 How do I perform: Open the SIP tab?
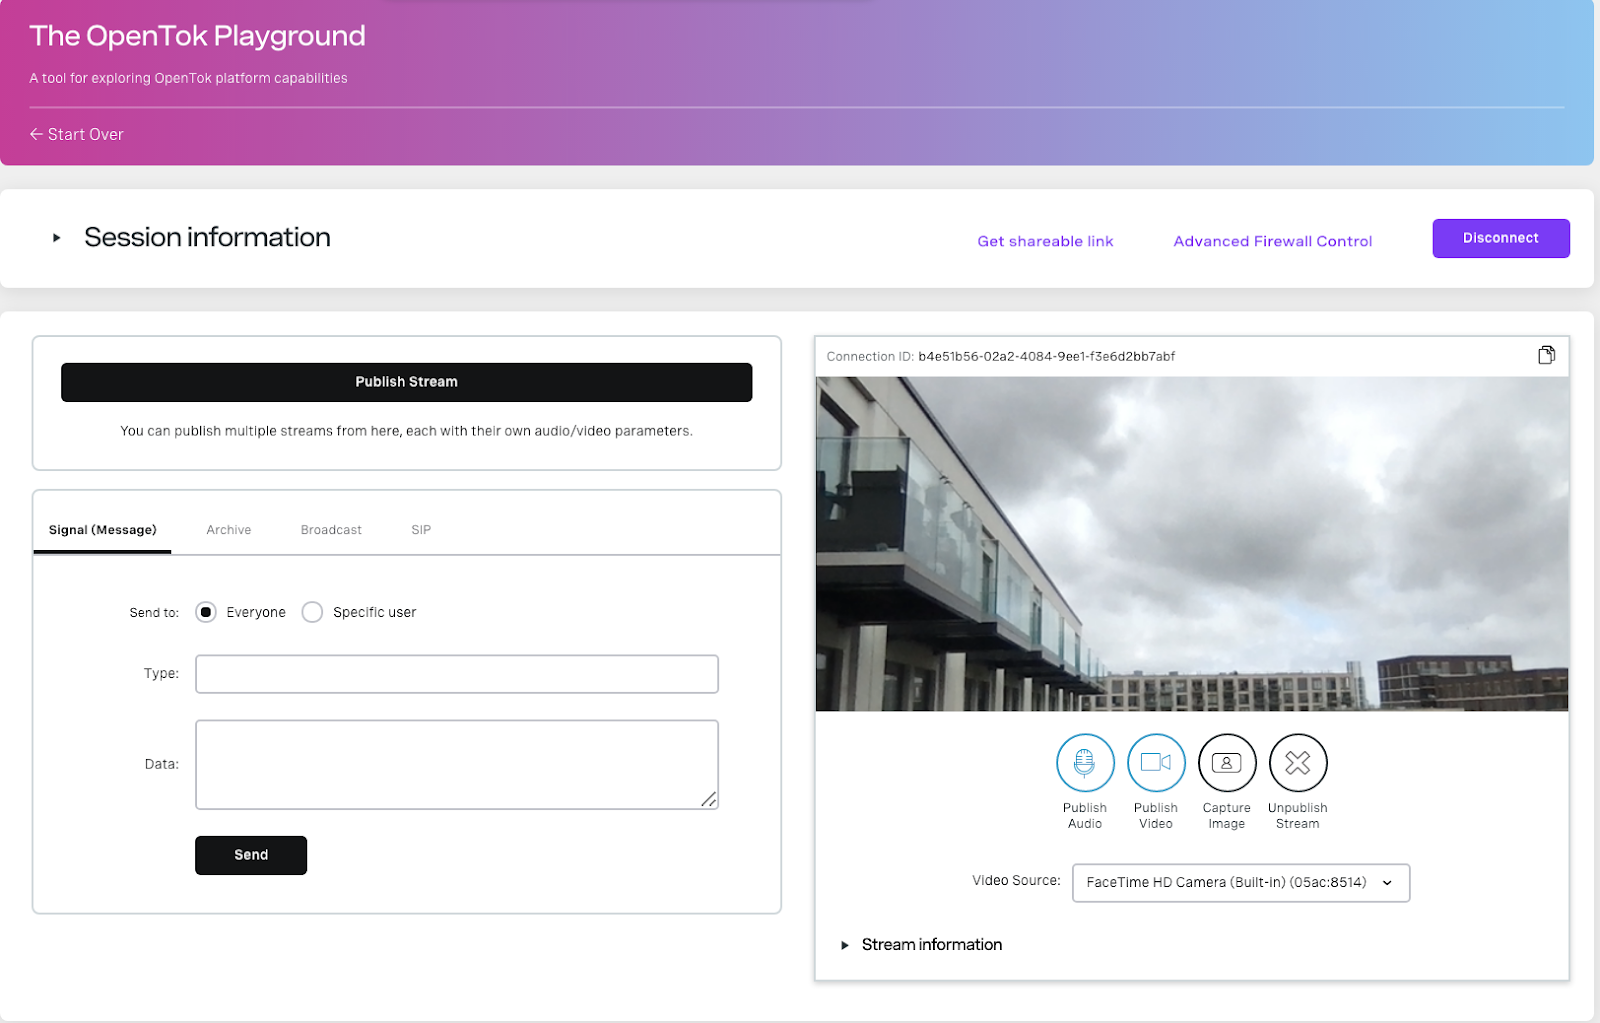[x=421, y=530]
